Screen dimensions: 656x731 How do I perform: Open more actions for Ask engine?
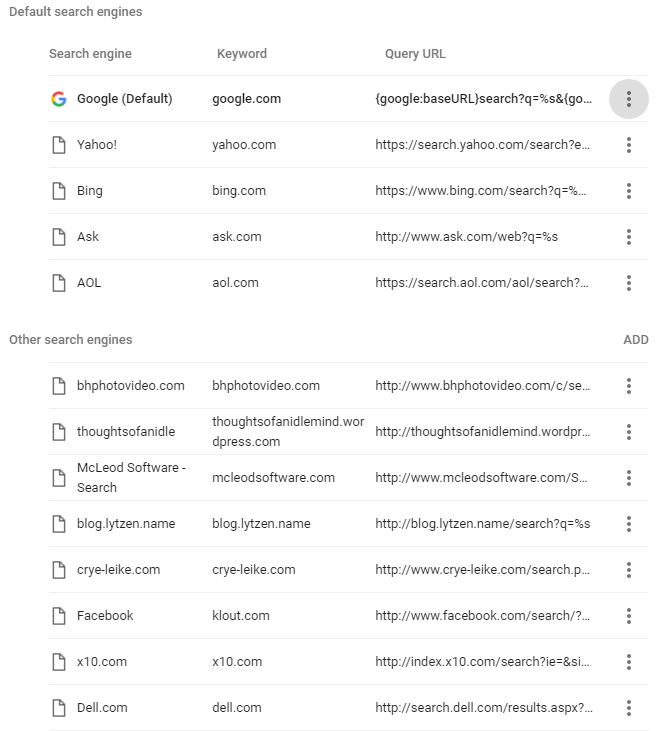[x=629, y=237]
